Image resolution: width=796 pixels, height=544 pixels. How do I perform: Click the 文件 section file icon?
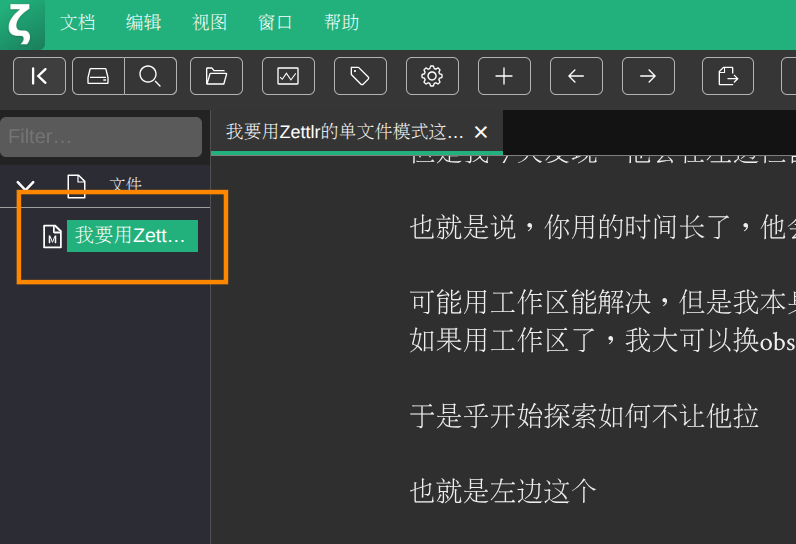point(76,186)
